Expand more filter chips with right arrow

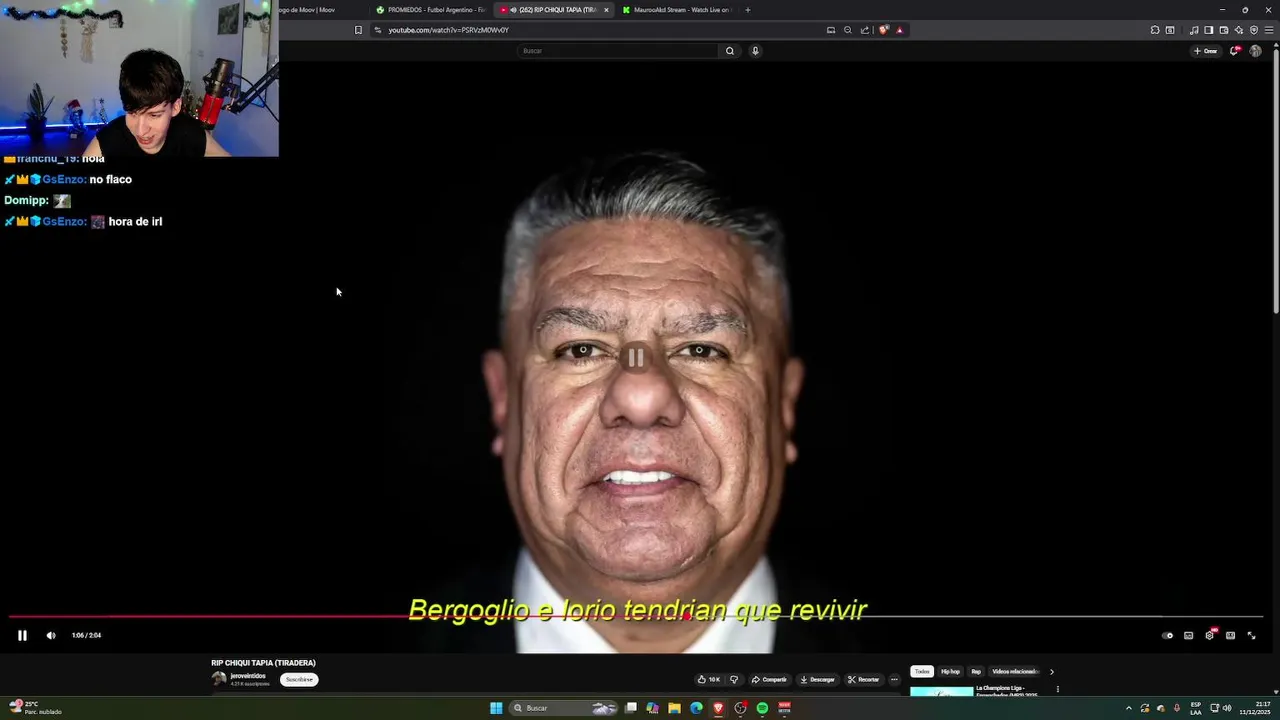(x=1051, y=671)
